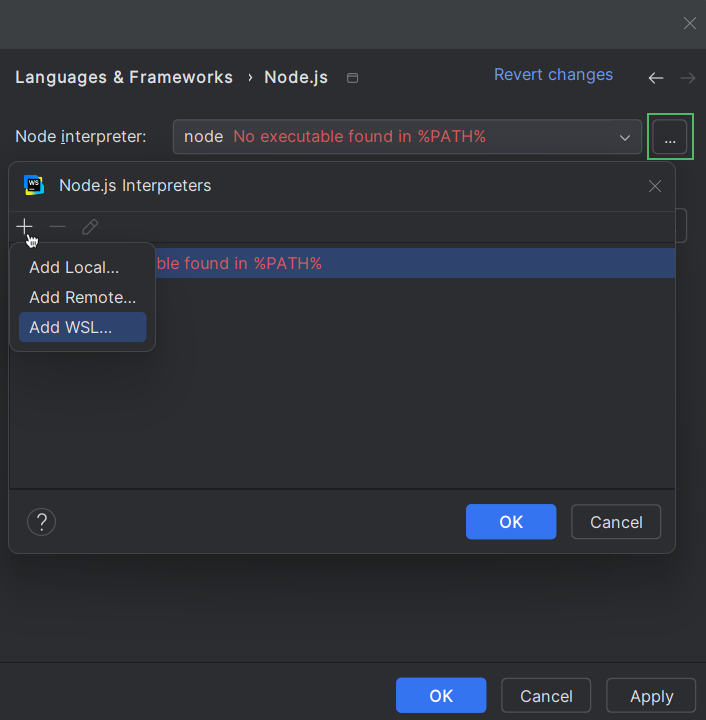Click the Revert changes link

click(553, 75)
